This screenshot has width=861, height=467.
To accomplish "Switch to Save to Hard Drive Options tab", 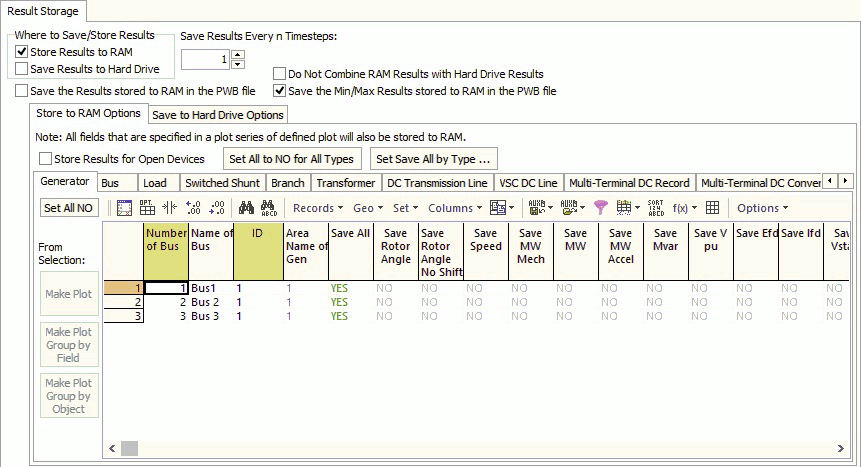I will coord(218,115).
